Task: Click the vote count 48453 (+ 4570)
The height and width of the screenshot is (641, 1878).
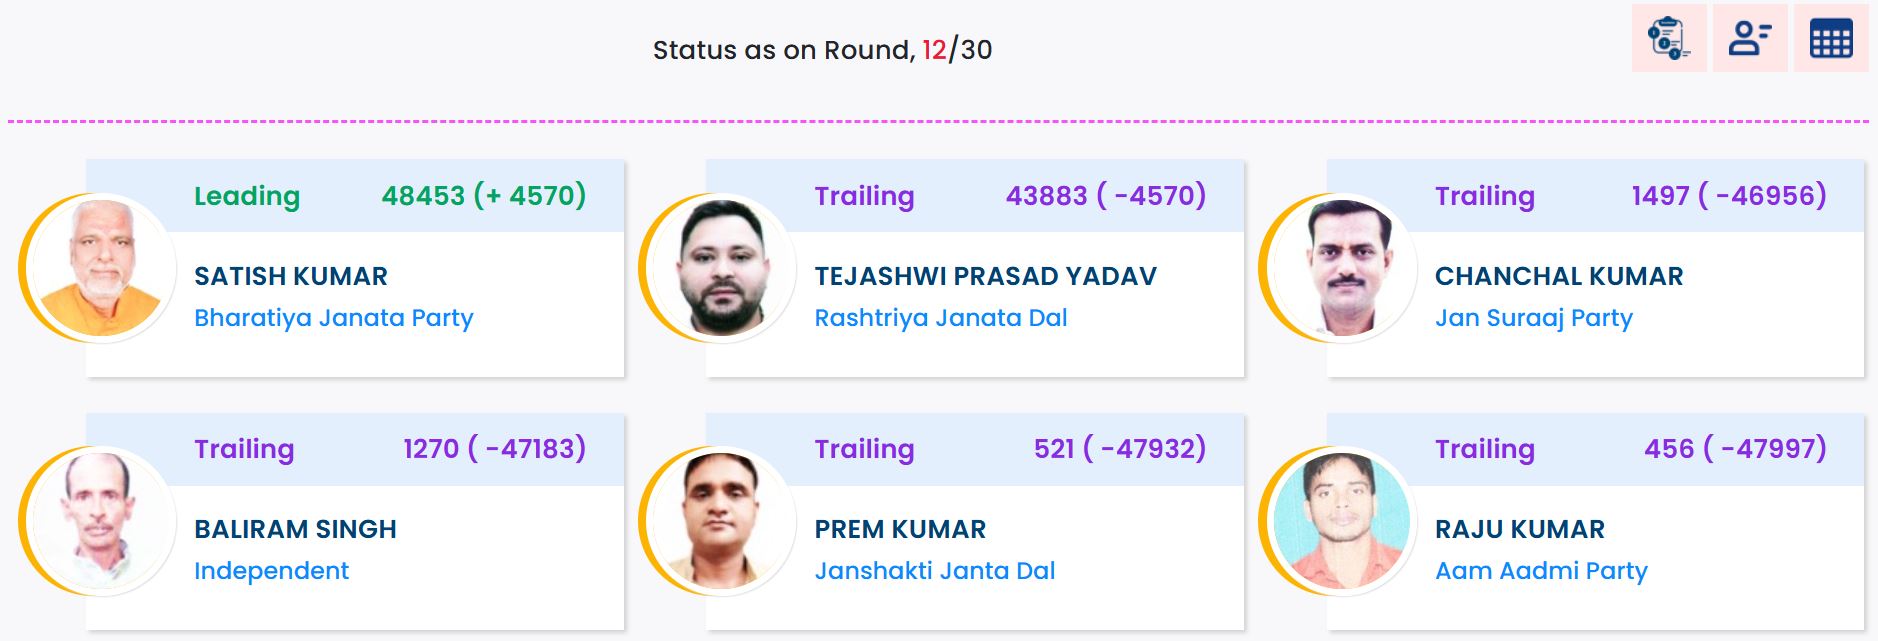Action: coord(484,195)
